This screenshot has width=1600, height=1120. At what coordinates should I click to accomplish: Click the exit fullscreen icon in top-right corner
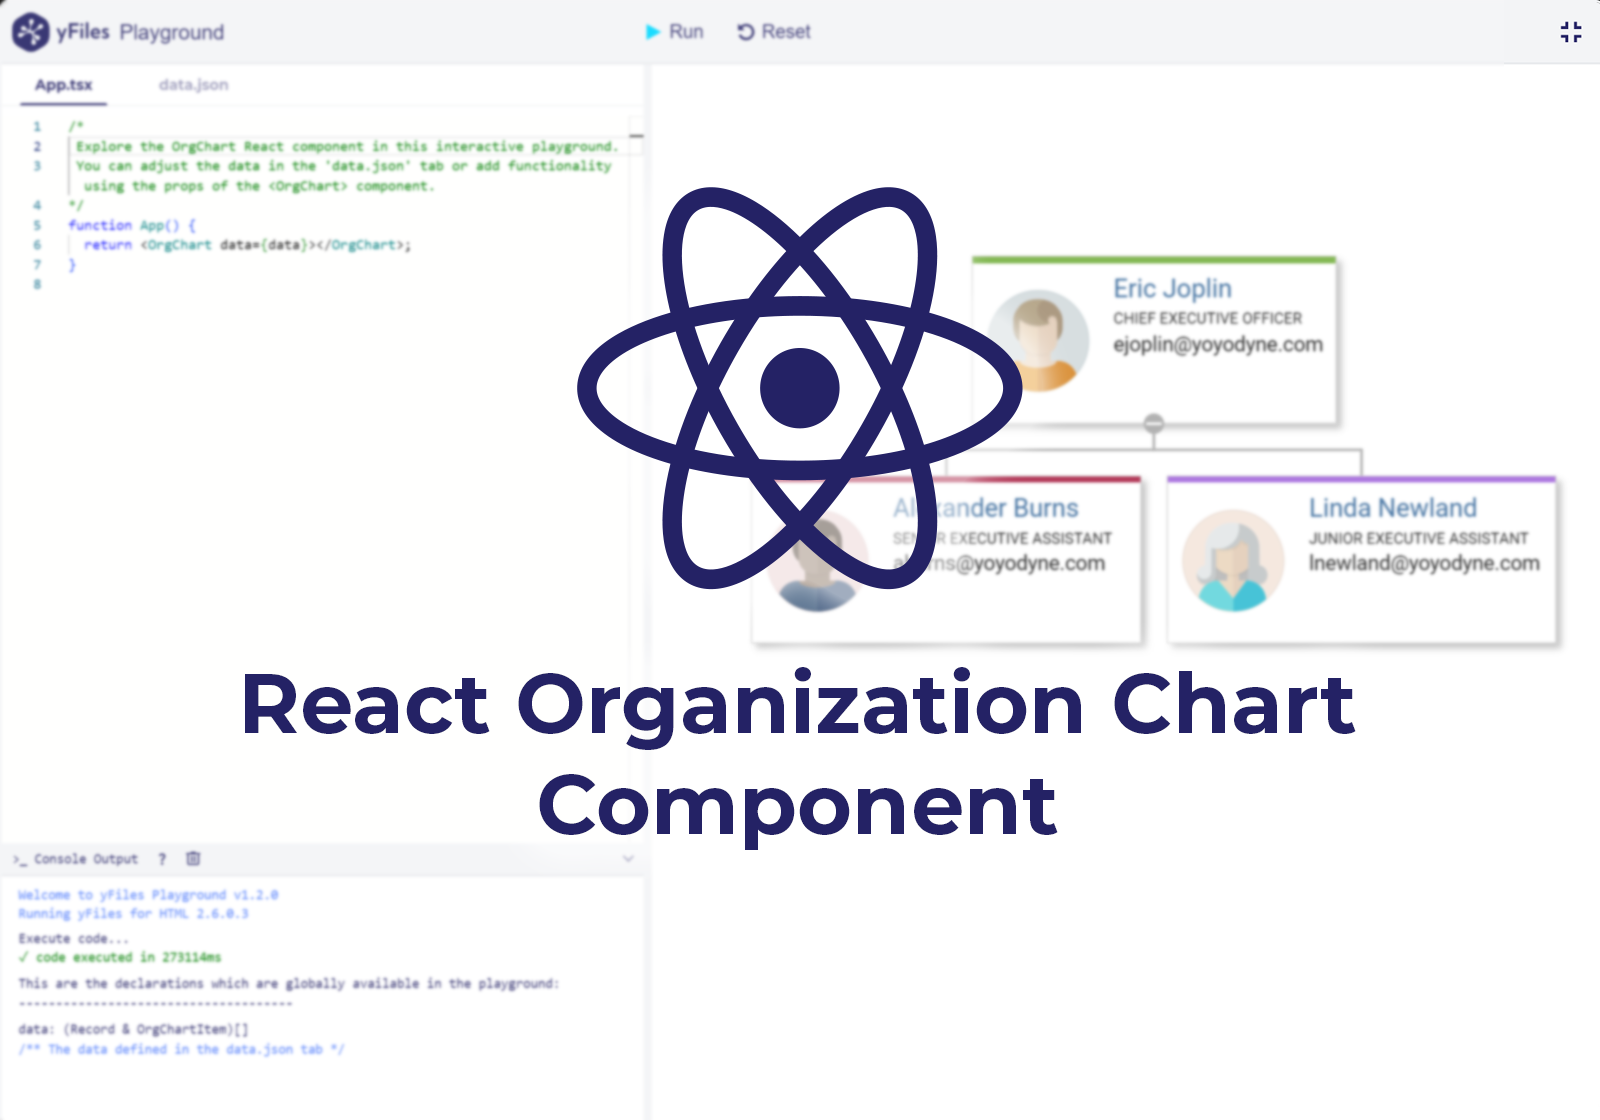point(1570,31)
